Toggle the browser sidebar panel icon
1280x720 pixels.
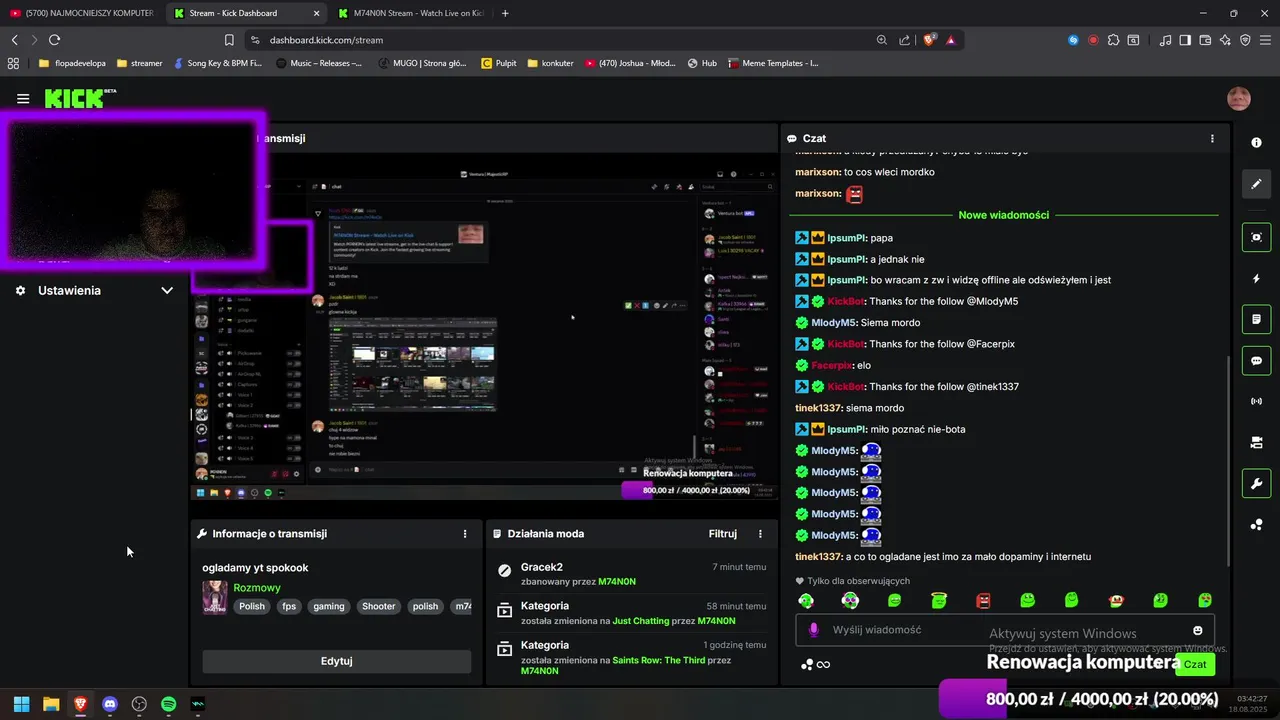pos(1185,40)
